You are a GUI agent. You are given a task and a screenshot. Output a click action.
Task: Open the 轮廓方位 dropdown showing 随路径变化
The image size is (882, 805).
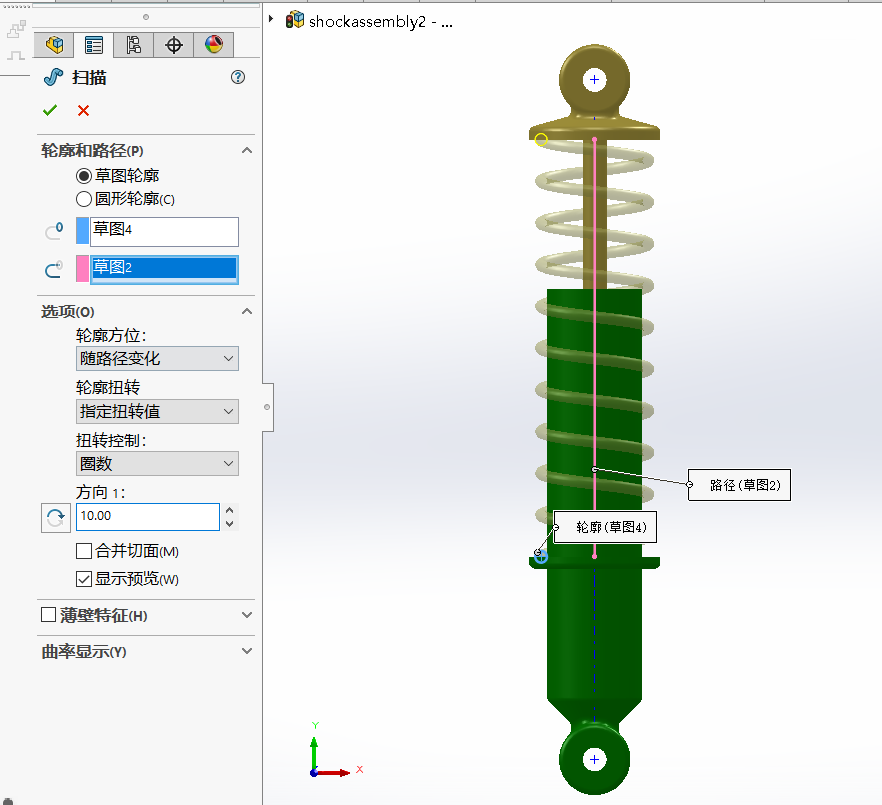[x=157, y=359]
